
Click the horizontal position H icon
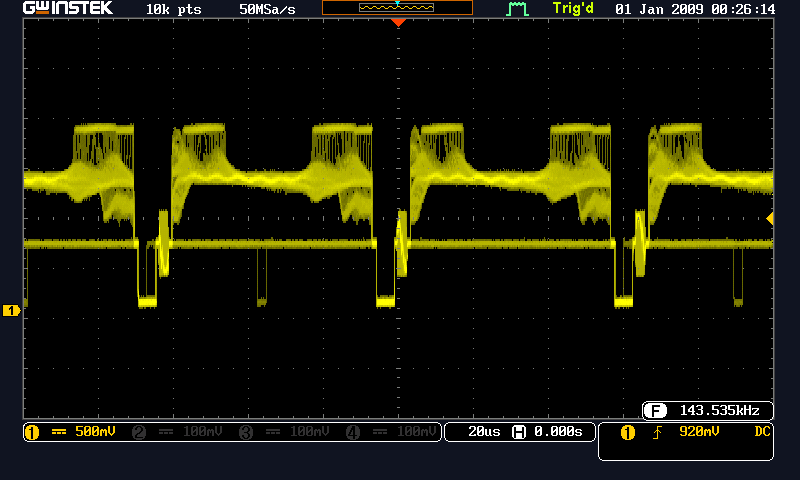(x=519, y=432)
